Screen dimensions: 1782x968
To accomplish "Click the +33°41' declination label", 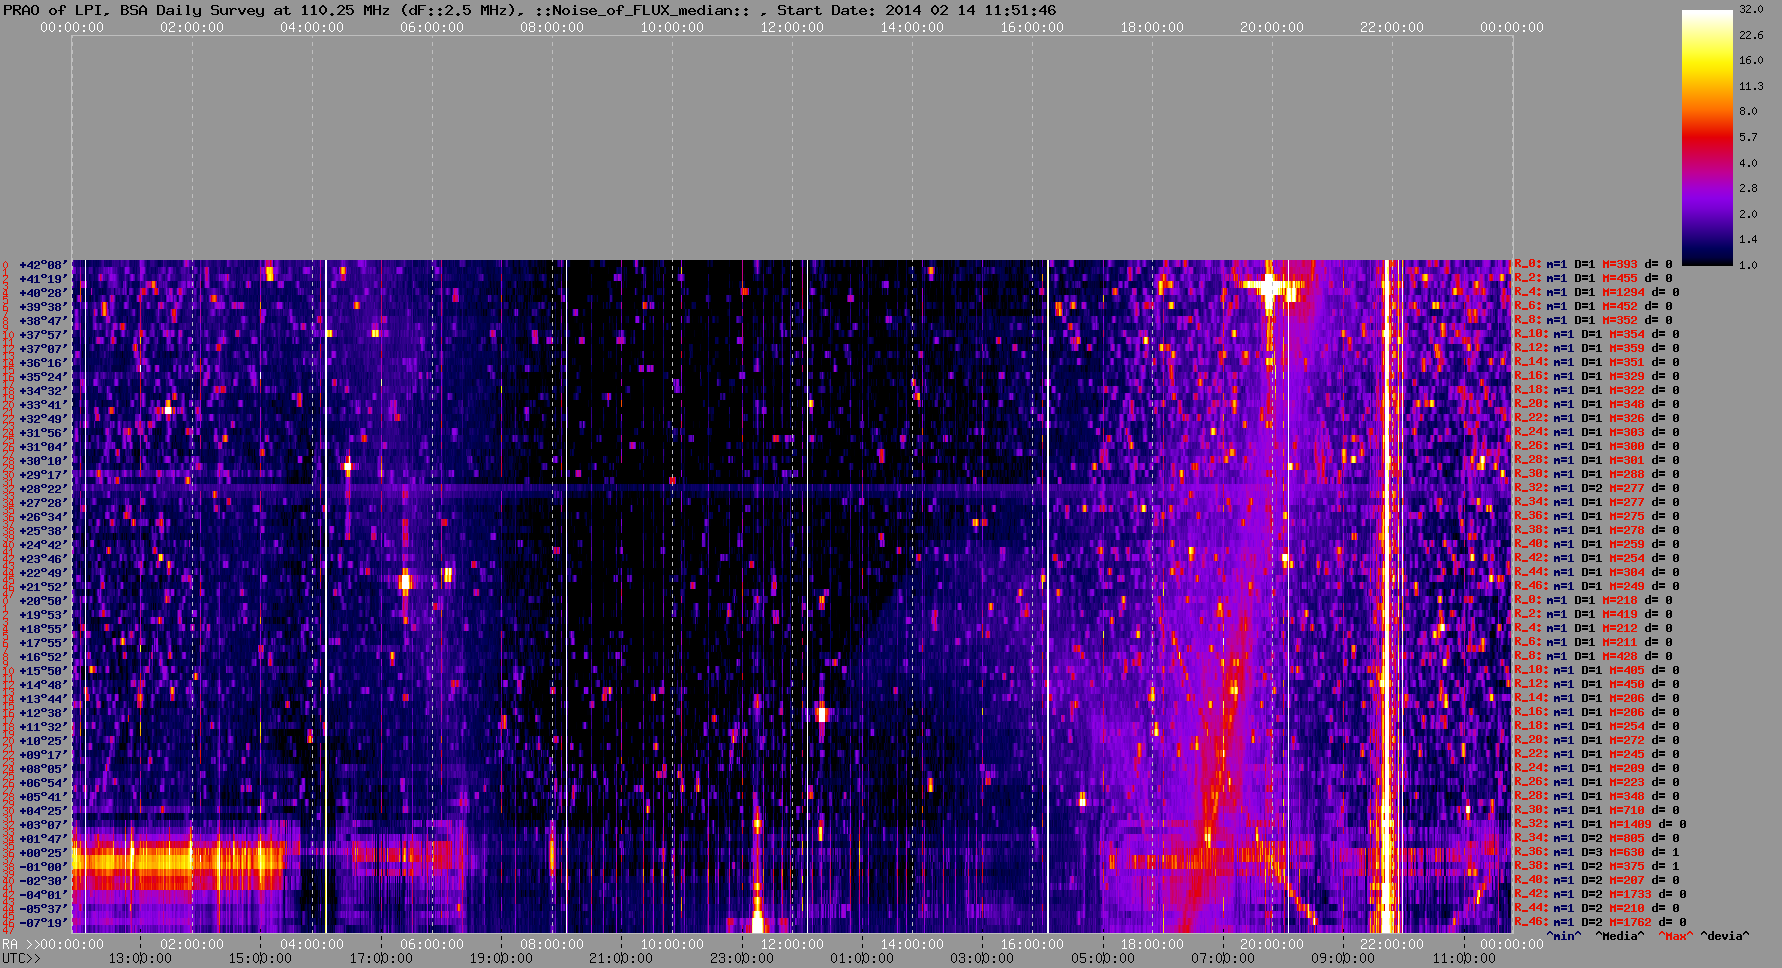I will 43,405.
